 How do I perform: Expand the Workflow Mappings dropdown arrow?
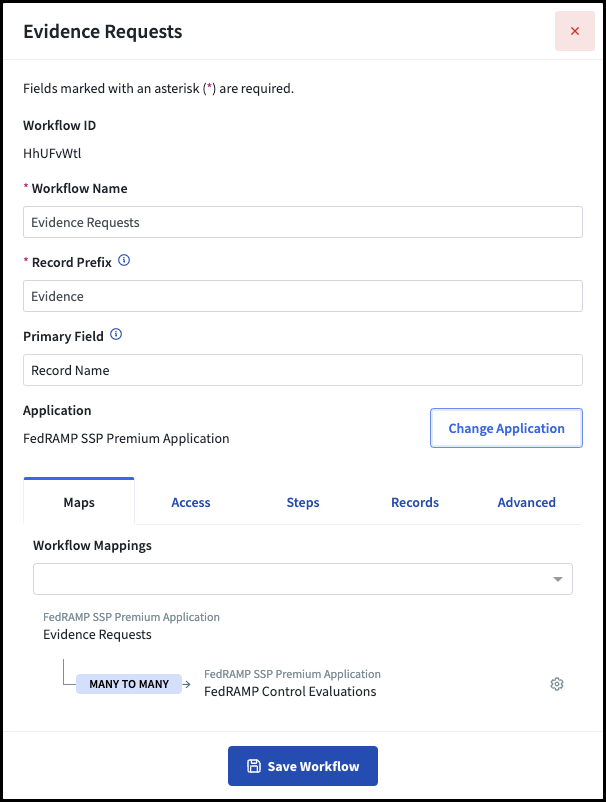558,579
